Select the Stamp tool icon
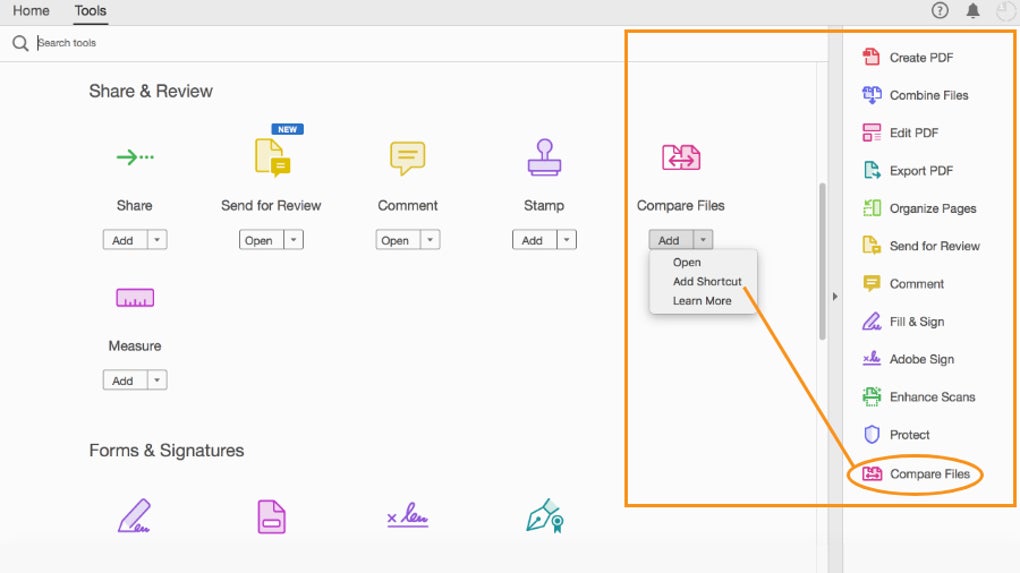This screenshot has height=573, width=1020. click(544, 157)
